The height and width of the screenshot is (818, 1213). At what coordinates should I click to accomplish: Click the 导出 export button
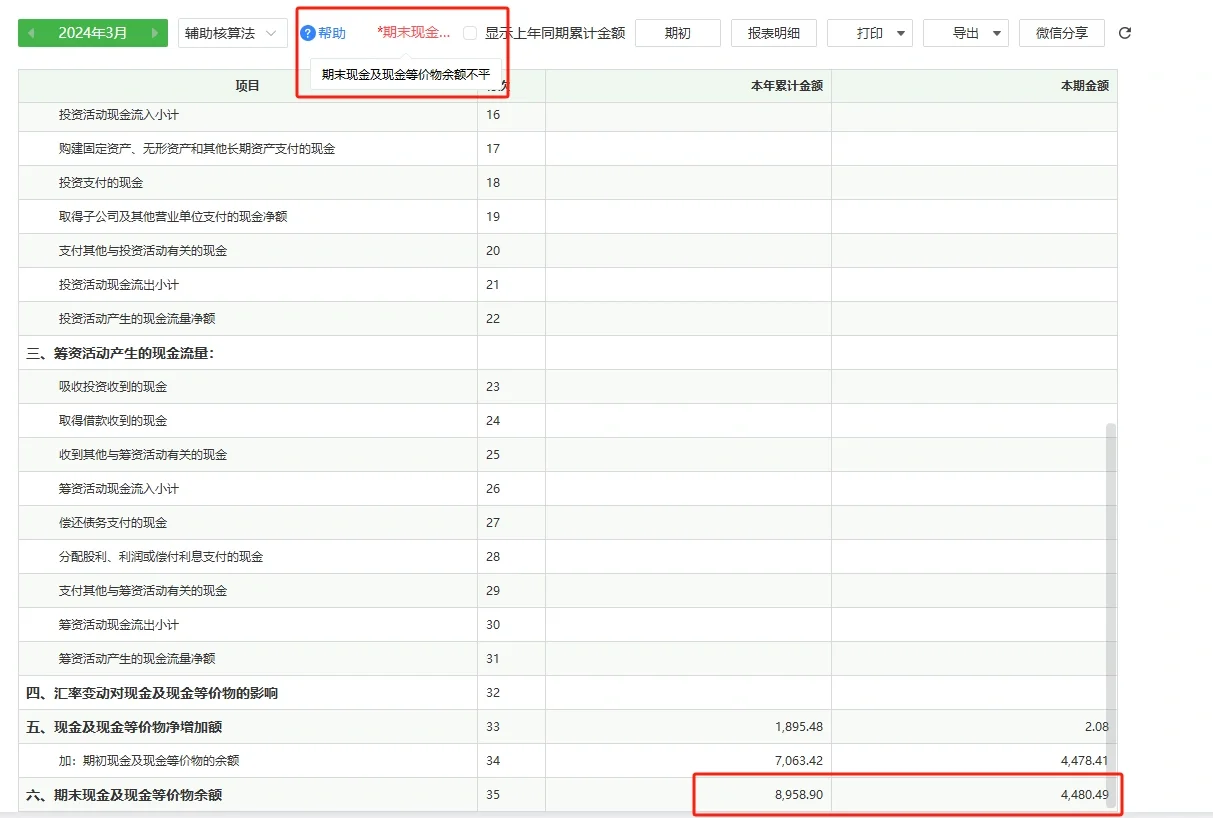[966, 32]
